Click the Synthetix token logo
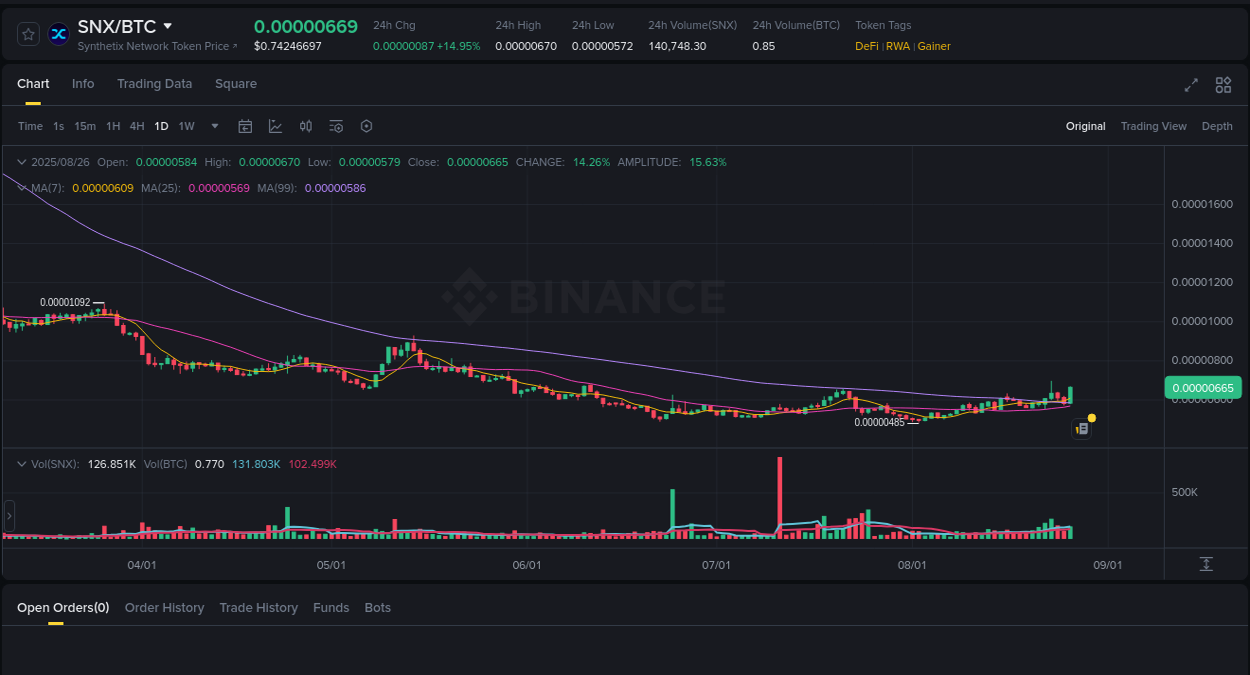1250x675 pixels. [58, 33]
